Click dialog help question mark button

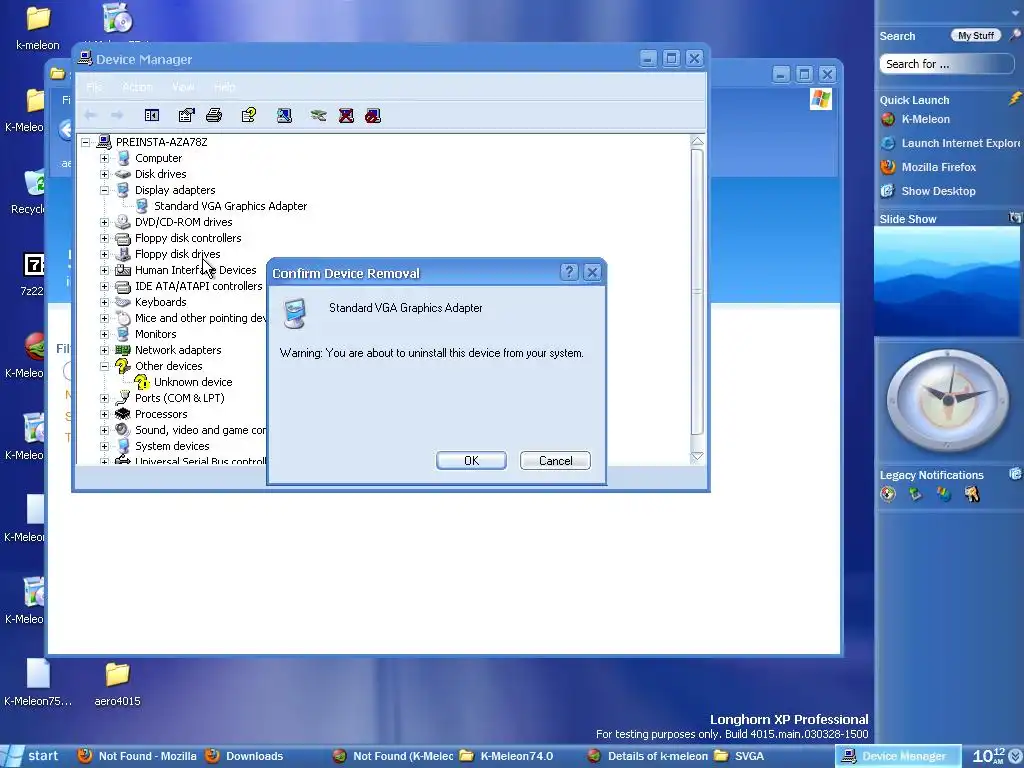point(569,272)
